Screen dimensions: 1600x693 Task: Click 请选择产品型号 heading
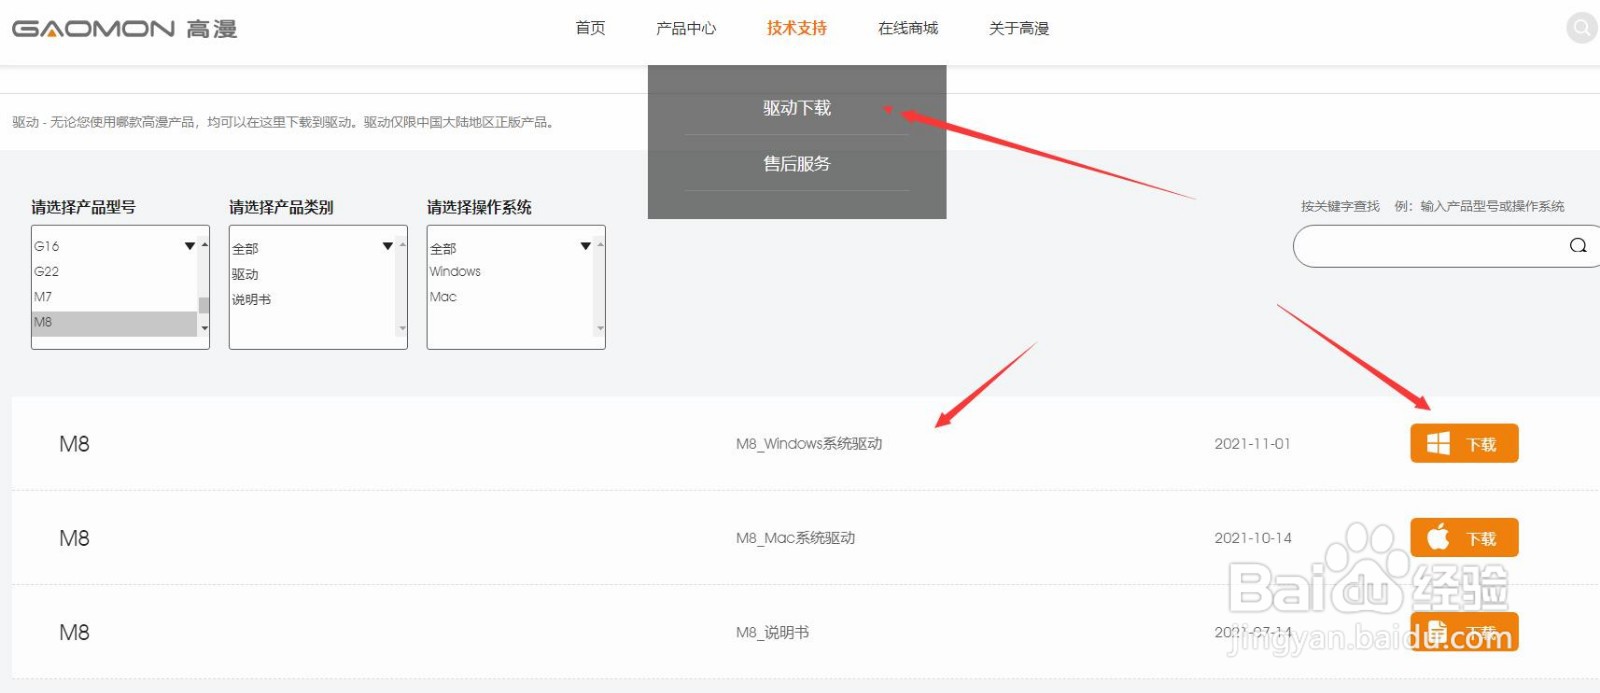pos(83,207)
